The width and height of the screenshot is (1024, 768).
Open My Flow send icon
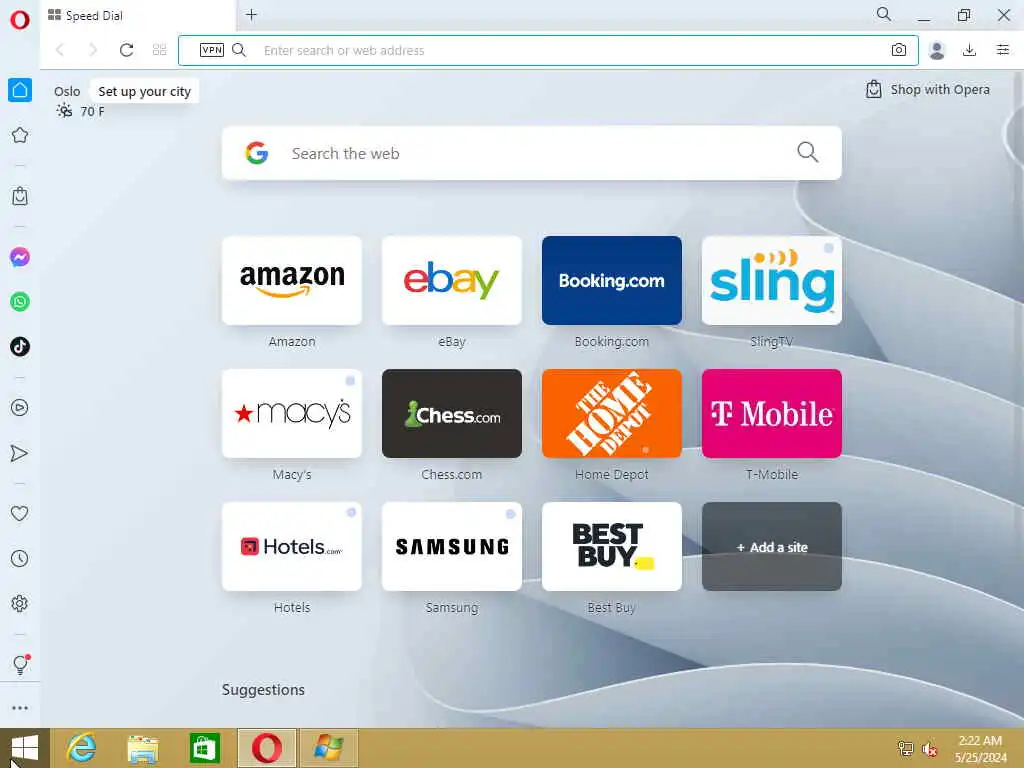point(20,453)
